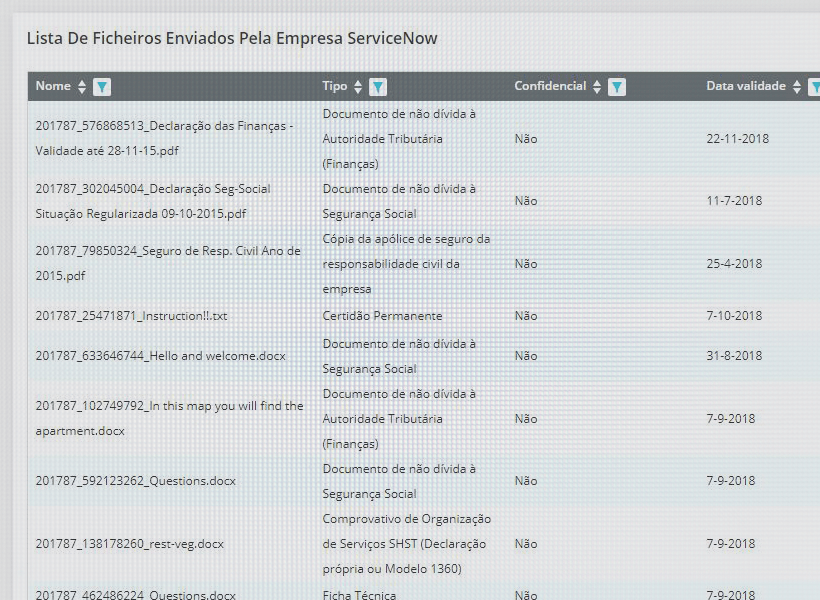The image size is (820, 600).
Task: Open the Nome column filter icon
Action: [x=102, y=87]
